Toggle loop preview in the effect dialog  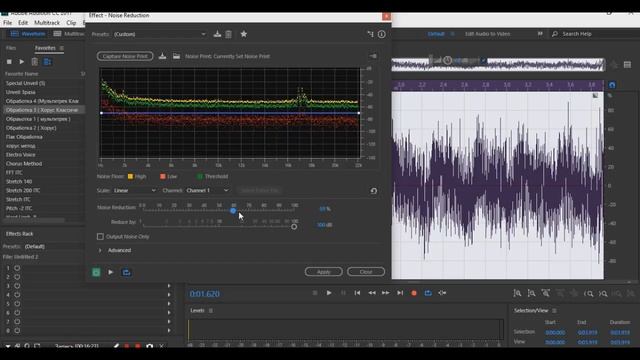(126, 272)
